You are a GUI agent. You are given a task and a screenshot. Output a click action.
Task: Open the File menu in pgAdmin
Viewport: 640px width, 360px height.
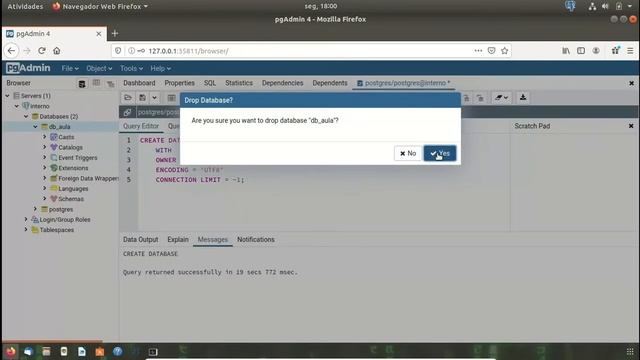pos(70,69)
